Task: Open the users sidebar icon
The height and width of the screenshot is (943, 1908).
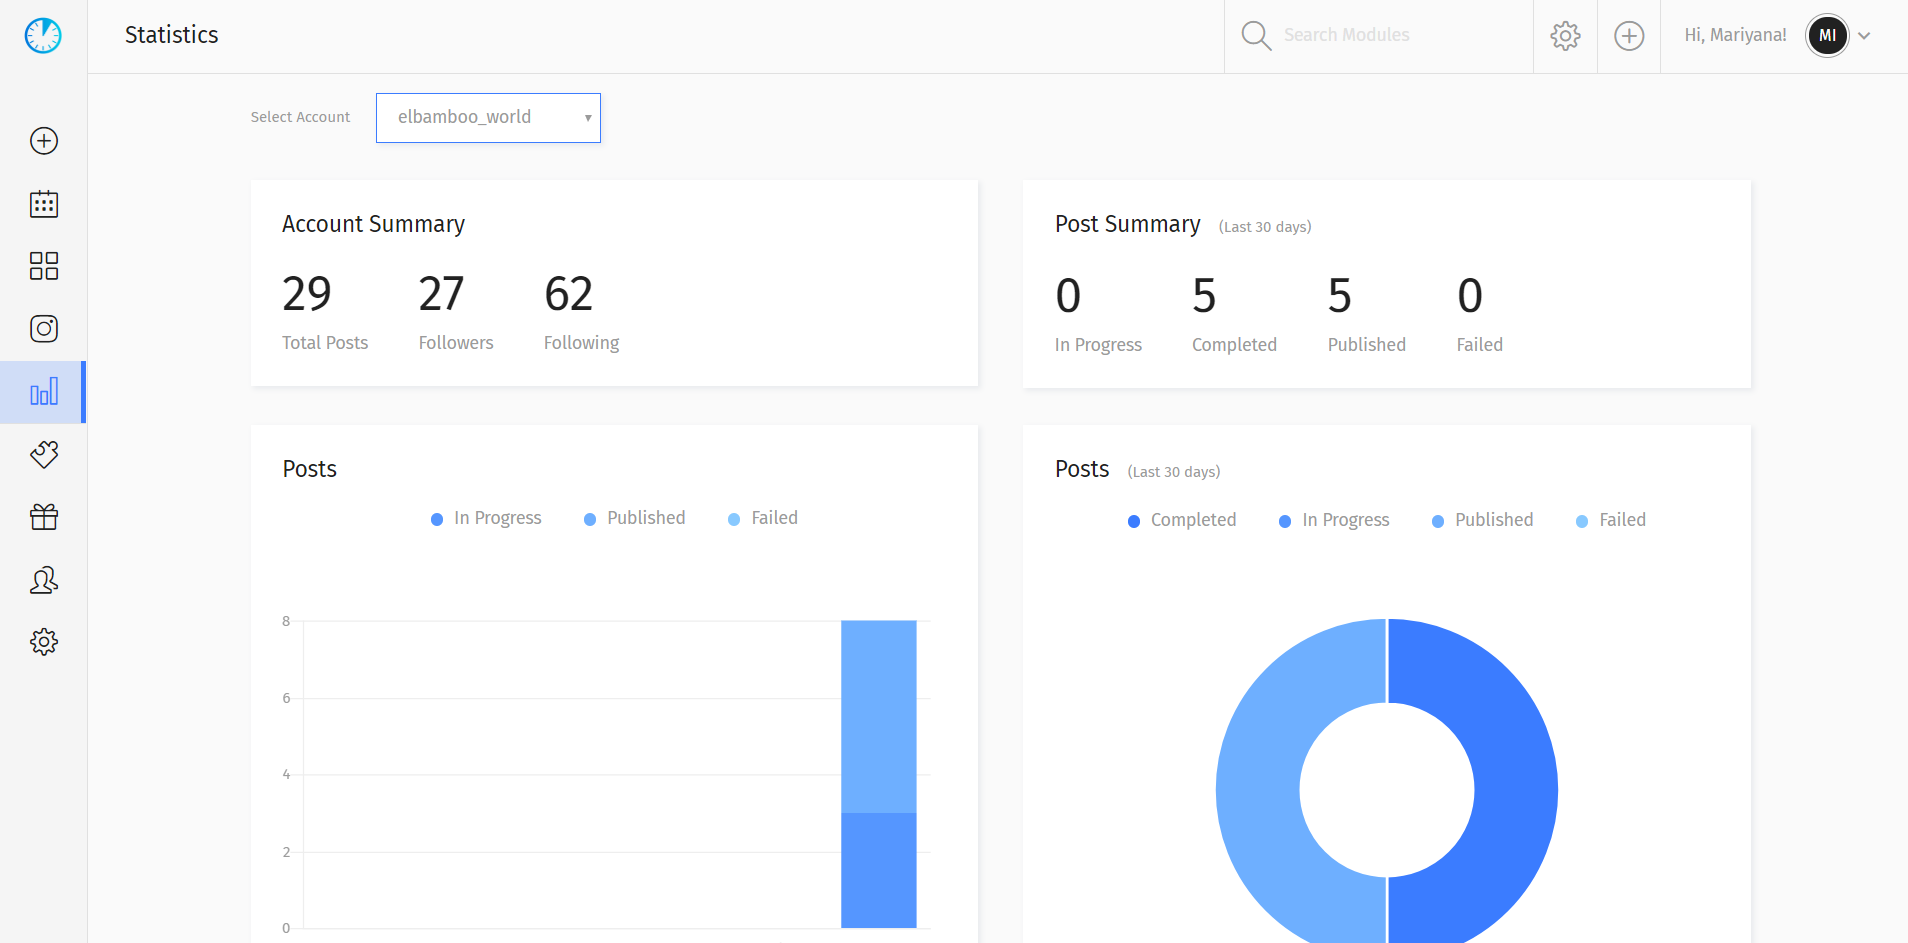Action: tap(44, 580)
